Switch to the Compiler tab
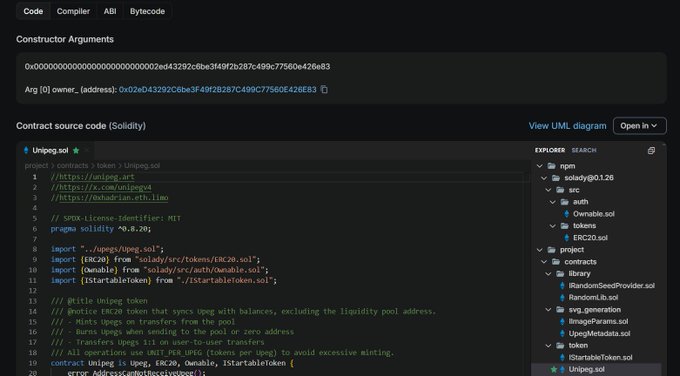680x376 pixels. 73,11
